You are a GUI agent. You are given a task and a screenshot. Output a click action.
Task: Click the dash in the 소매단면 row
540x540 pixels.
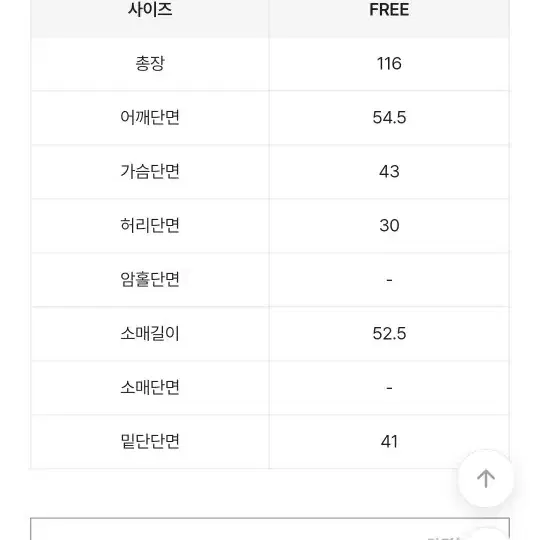tap(389, 388)
